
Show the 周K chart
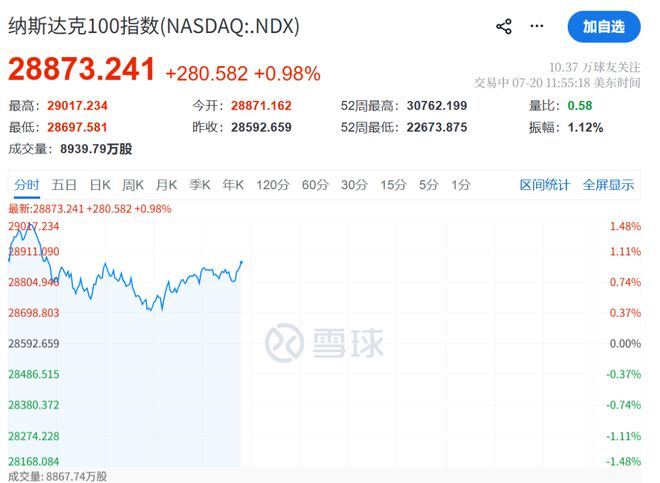point(133,185)
